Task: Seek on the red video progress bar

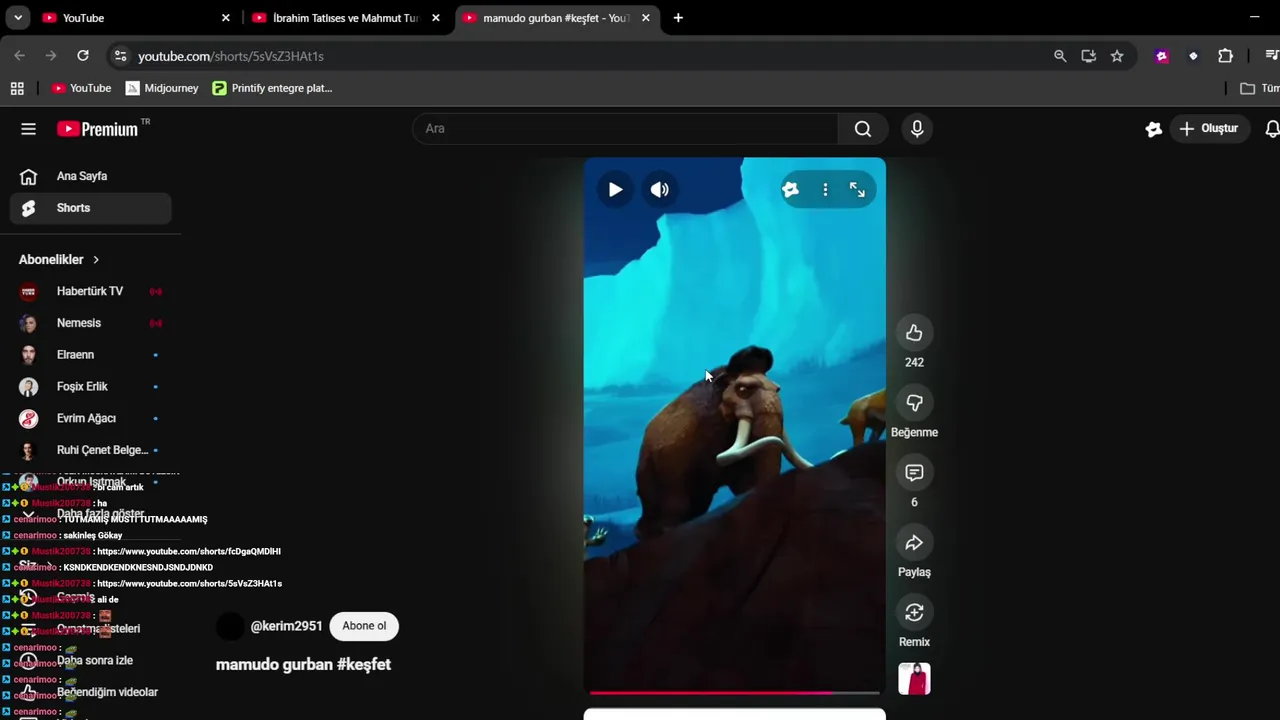Action: tap(735, 692)
